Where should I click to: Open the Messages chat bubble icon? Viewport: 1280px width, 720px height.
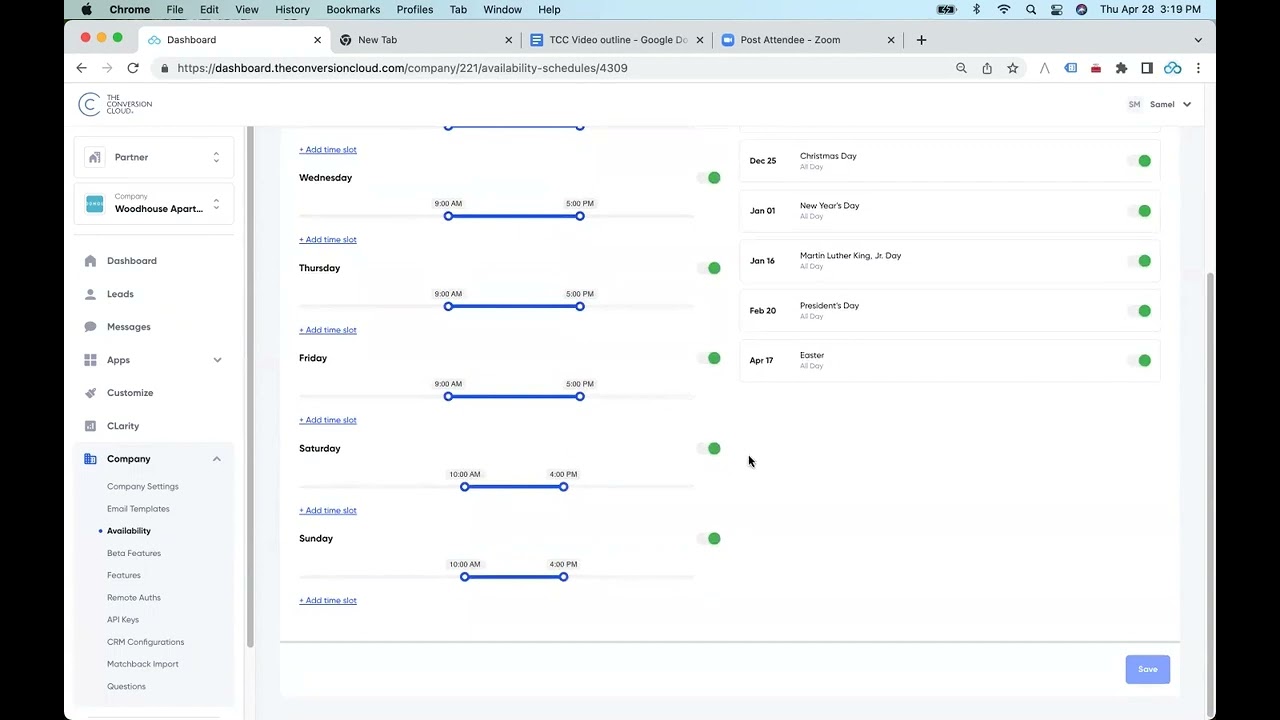(91, 327)
